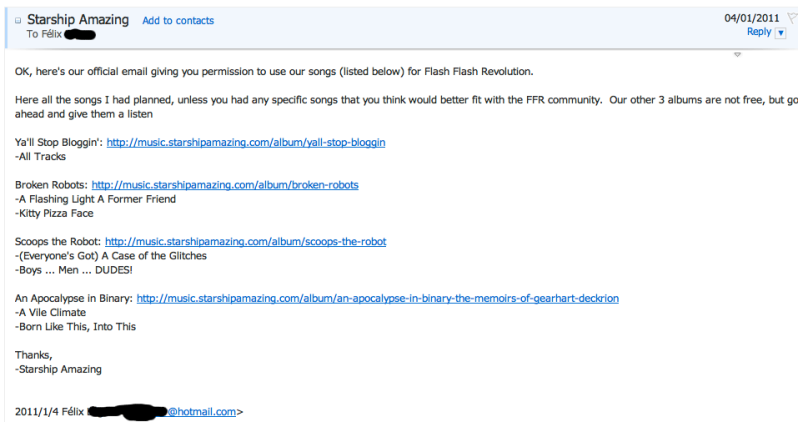Screen dimensions: 798x422
Task: Click the small triangle below the header
Action: coord(737,54)
